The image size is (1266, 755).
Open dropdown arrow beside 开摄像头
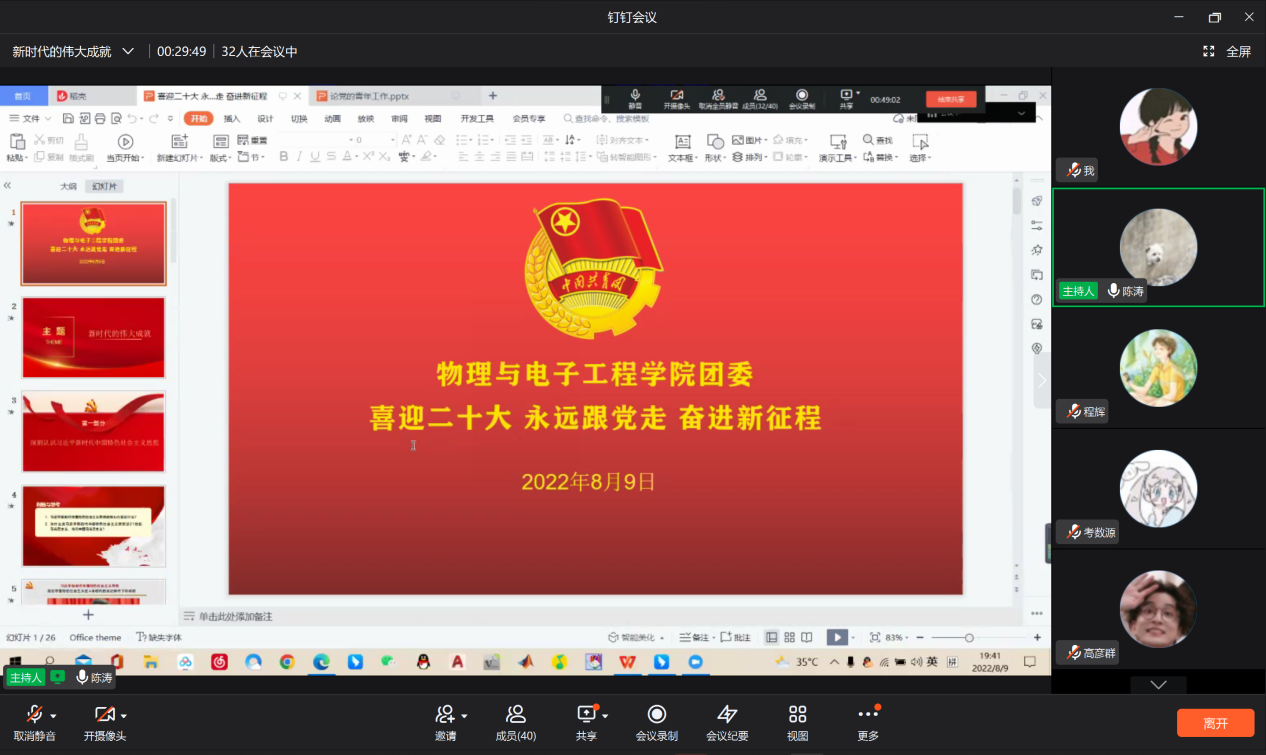point(124,716)
